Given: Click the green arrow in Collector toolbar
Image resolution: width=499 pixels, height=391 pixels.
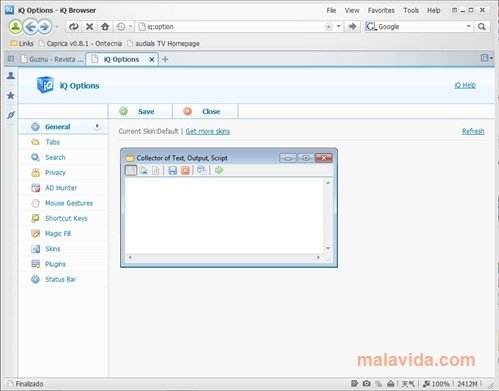Looking at the screenshot, I should 219,170.
